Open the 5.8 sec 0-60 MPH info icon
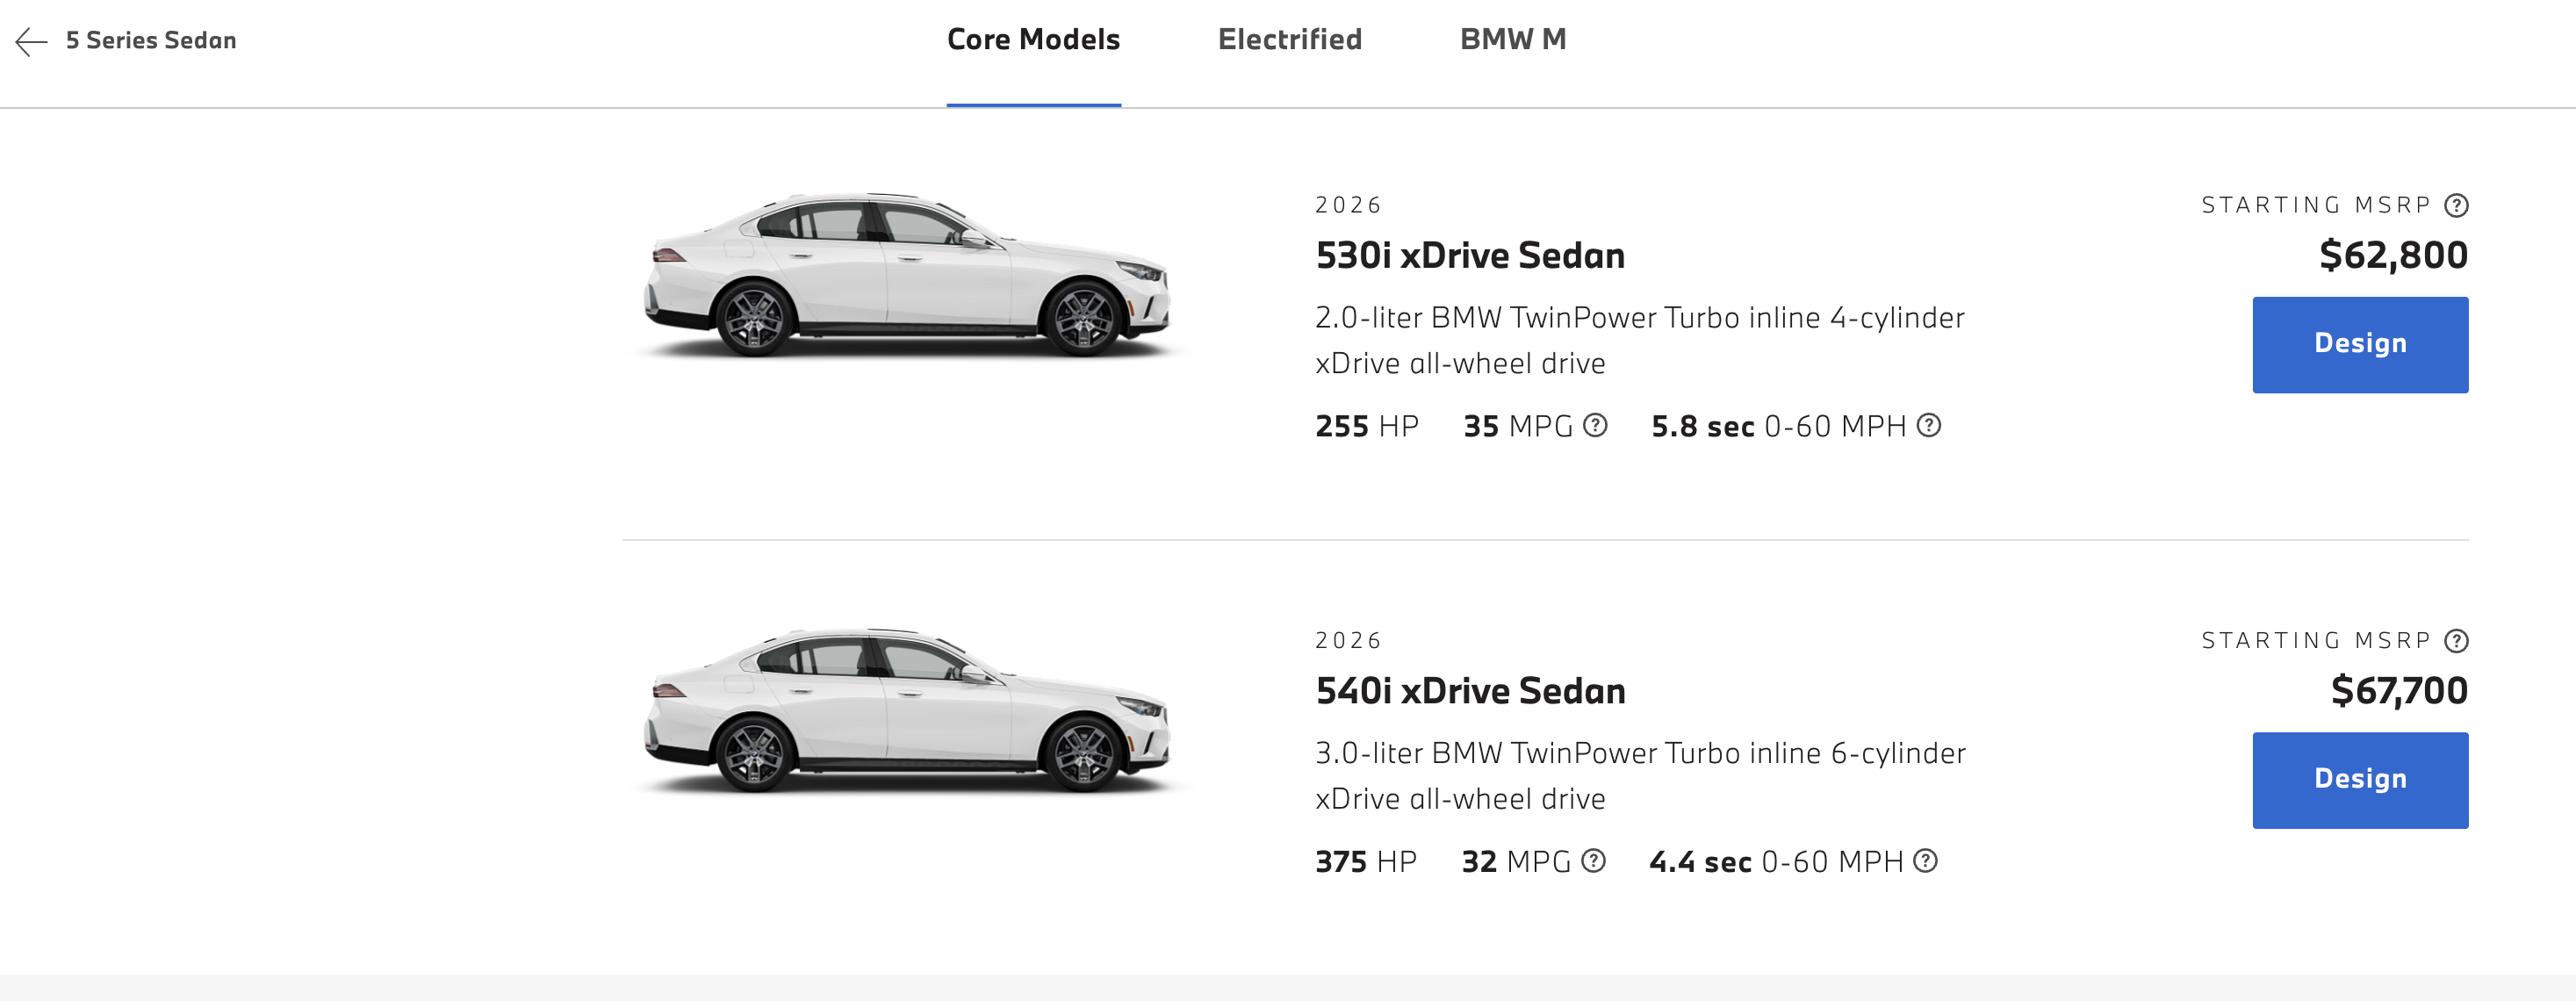This screenshot has height=1001, width=2576. click(x=1929, y=426)
